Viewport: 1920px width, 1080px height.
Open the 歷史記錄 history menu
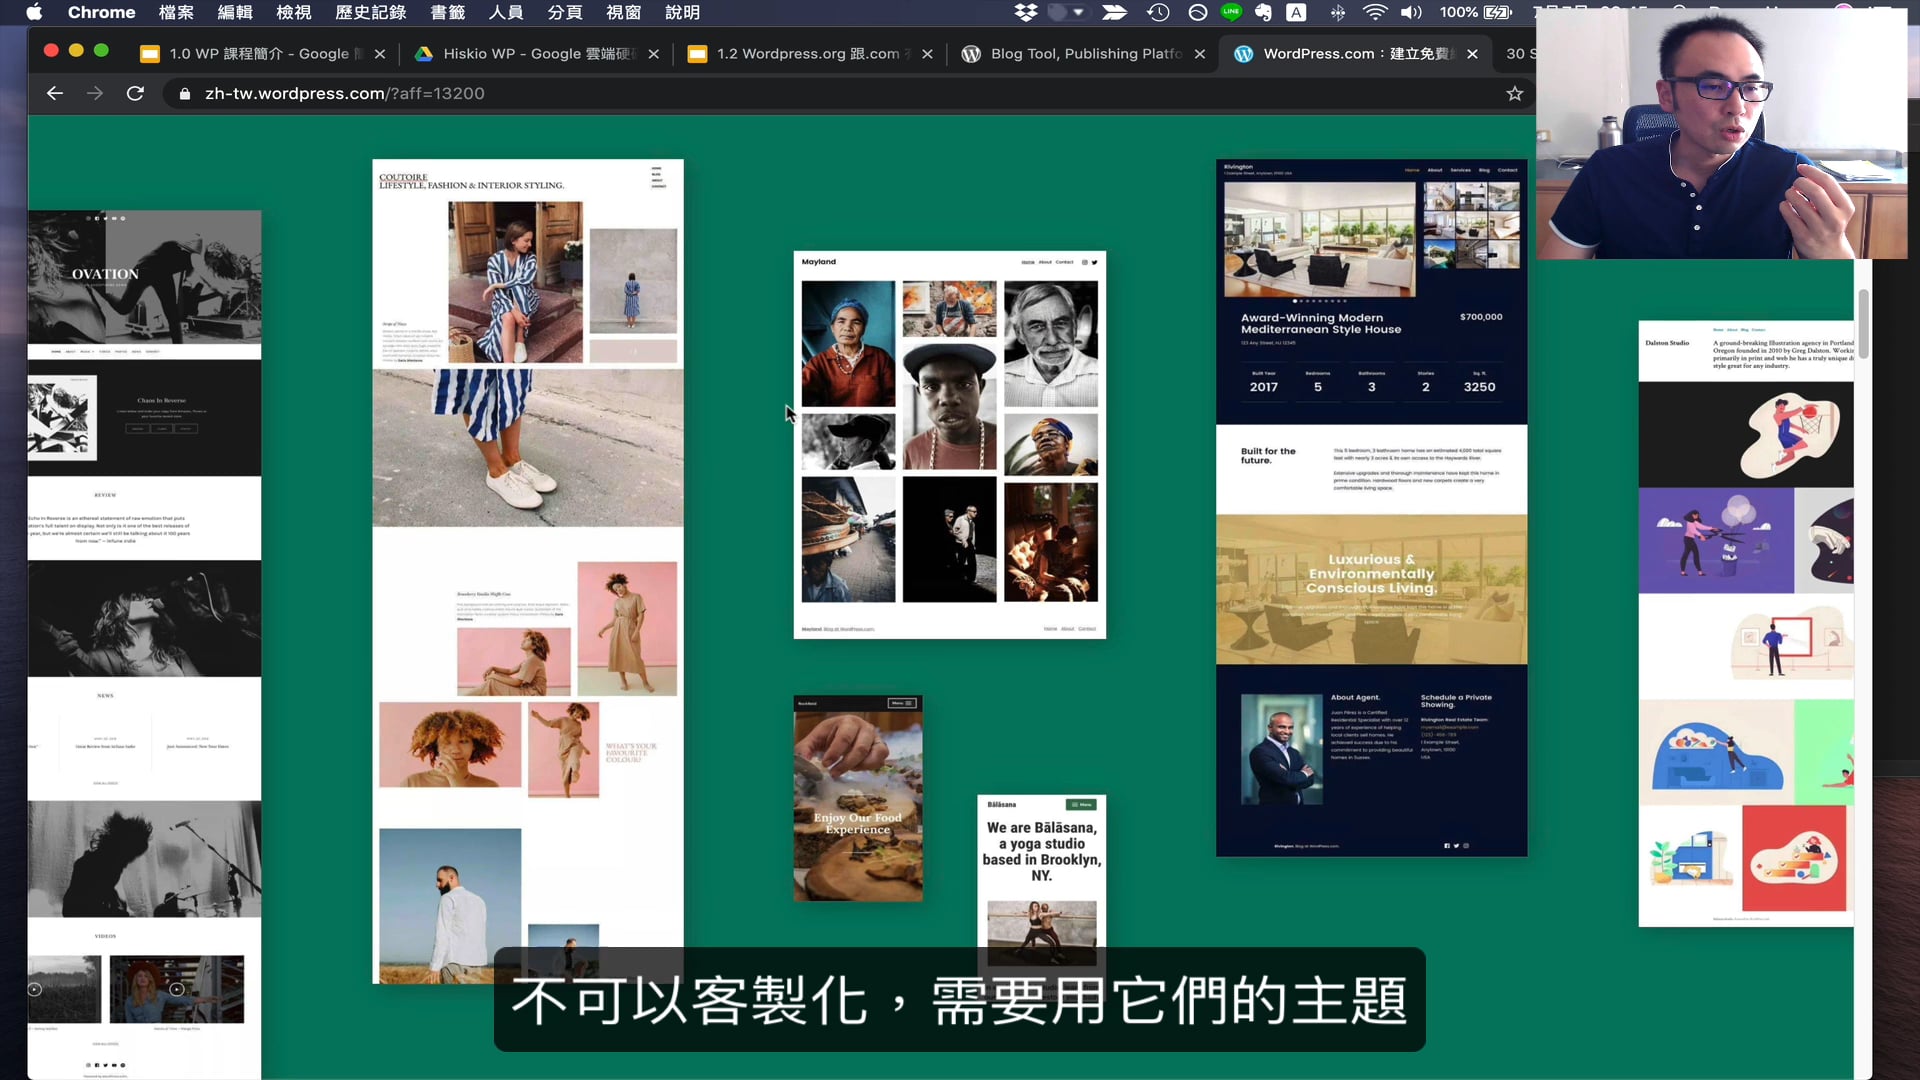(x=370, y=12)
